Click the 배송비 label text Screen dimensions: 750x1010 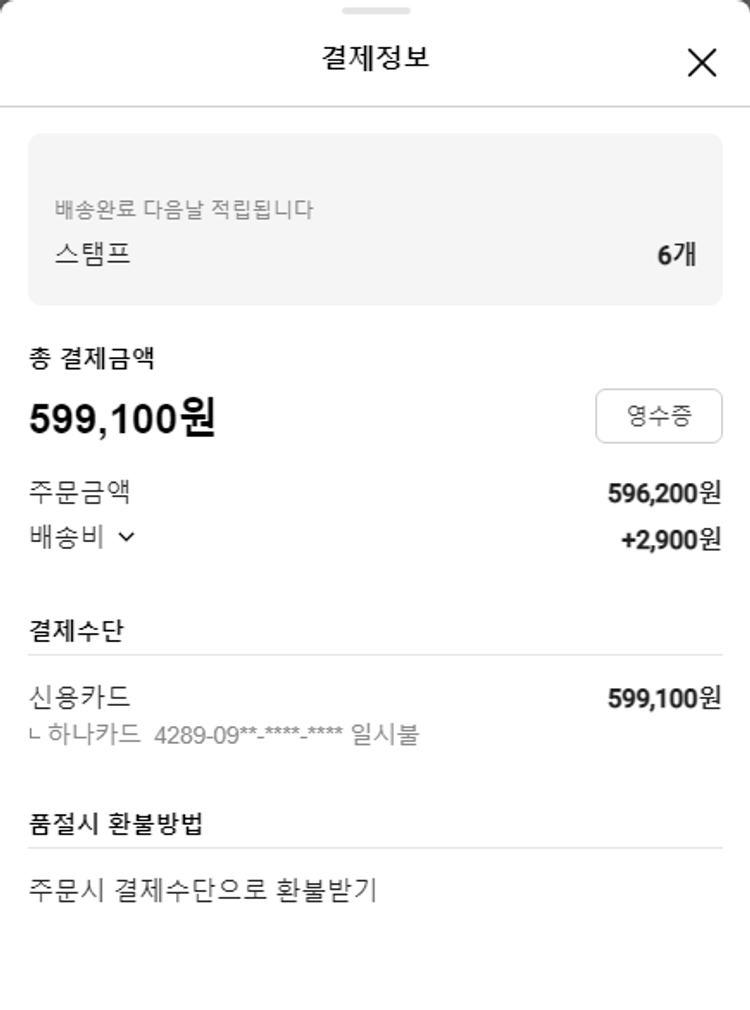pos(66,537)
